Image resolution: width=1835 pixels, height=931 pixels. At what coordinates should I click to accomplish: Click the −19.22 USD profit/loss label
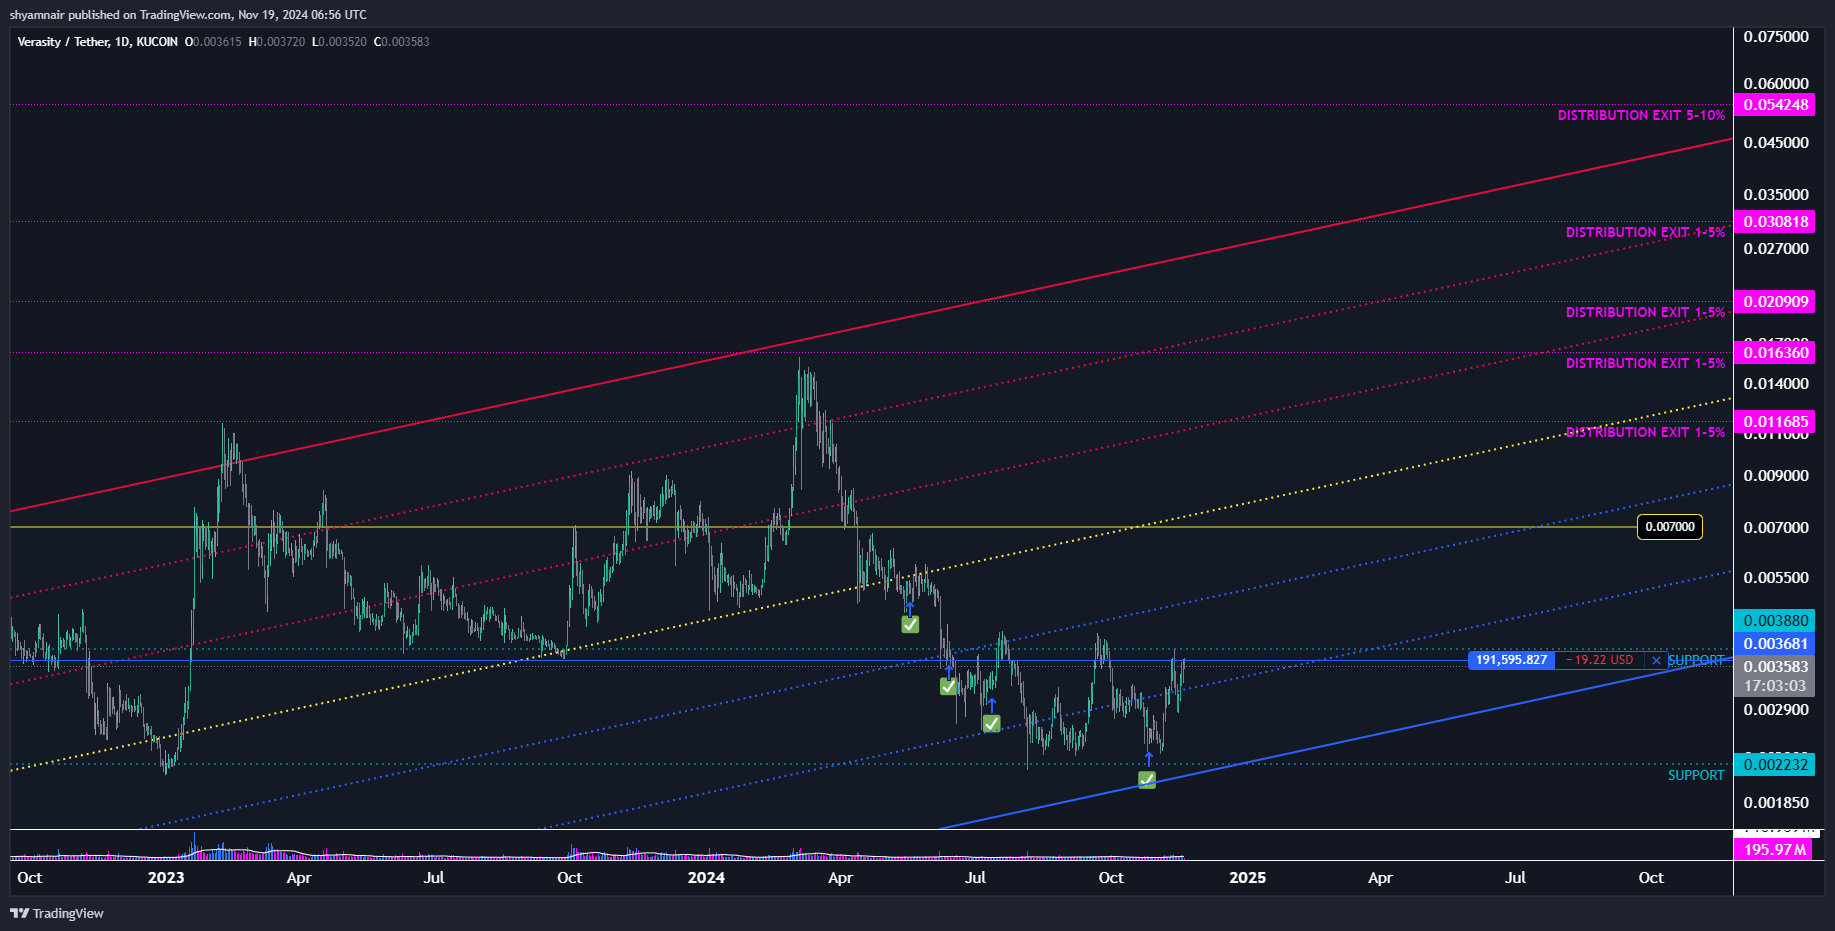[1599, 660]
